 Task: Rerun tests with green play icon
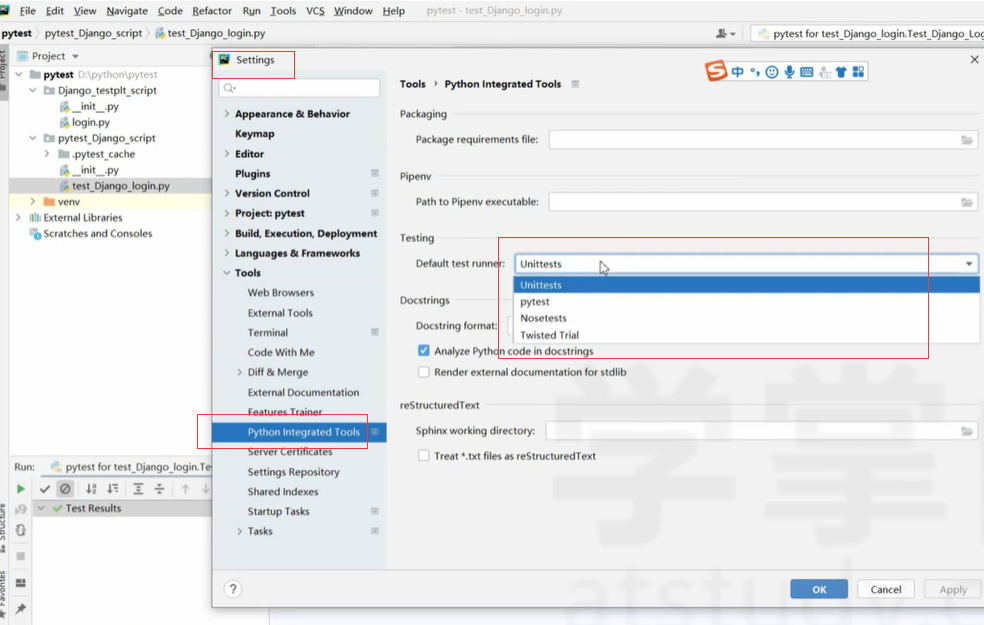coord(20,489)
